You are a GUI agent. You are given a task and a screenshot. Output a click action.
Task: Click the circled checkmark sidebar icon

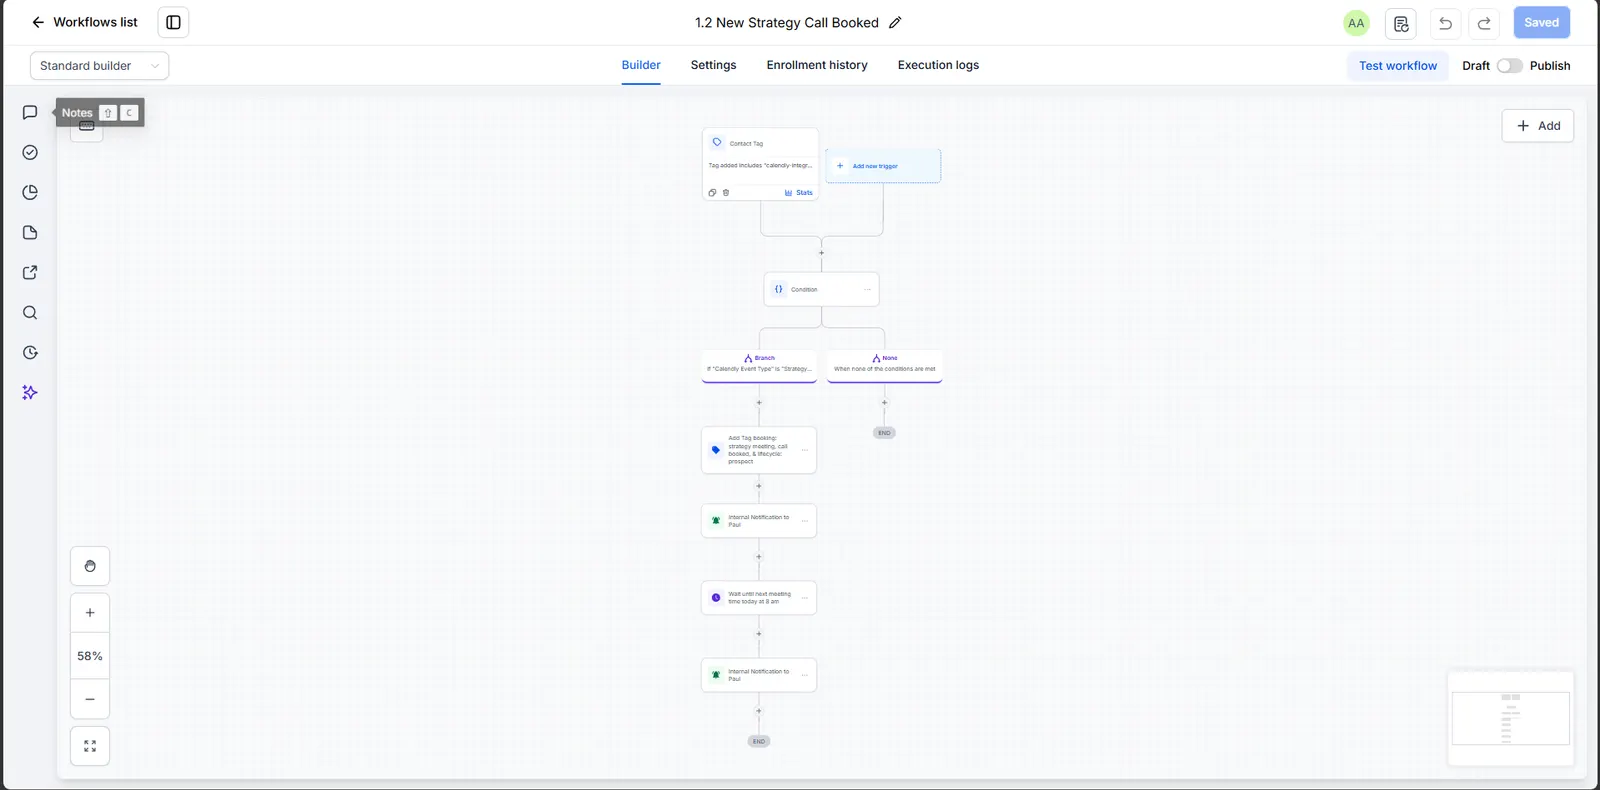[30, 153]
